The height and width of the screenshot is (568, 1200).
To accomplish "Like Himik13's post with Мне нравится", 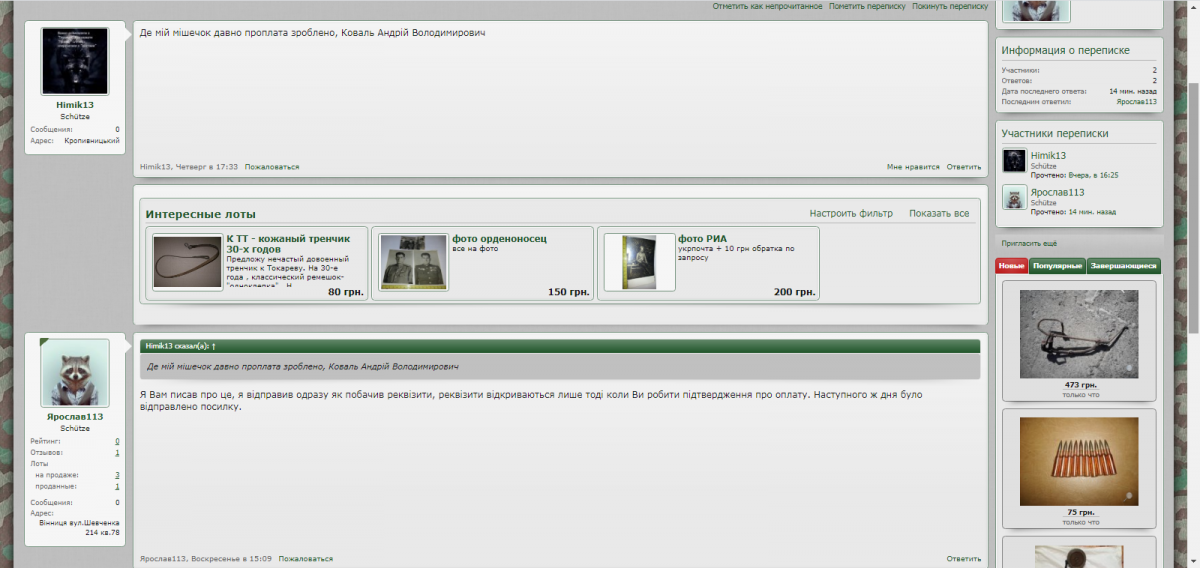I will [914, 167].
